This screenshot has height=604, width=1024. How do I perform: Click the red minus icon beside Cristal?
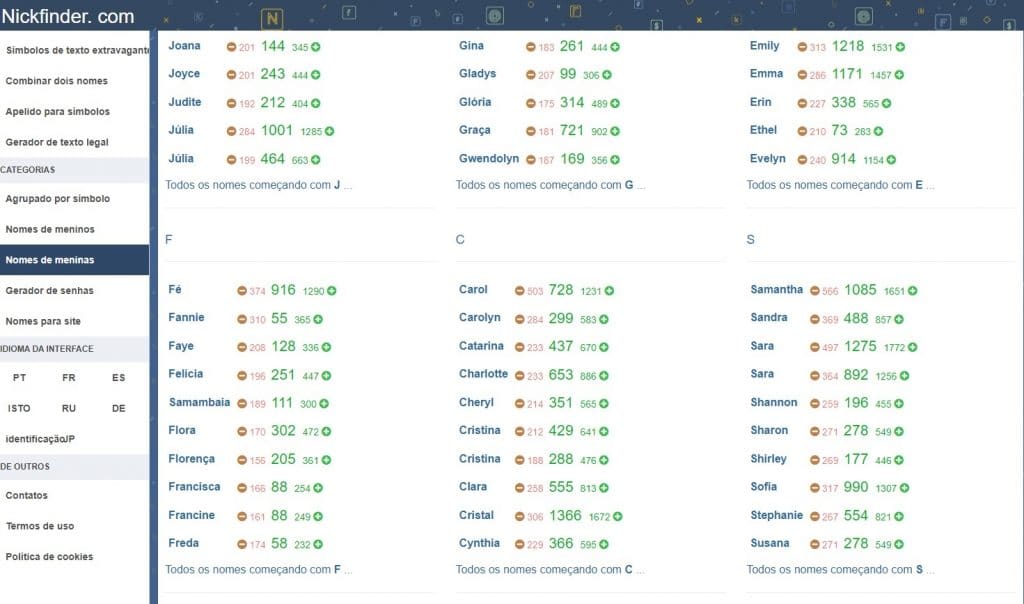tap(518, 514)
